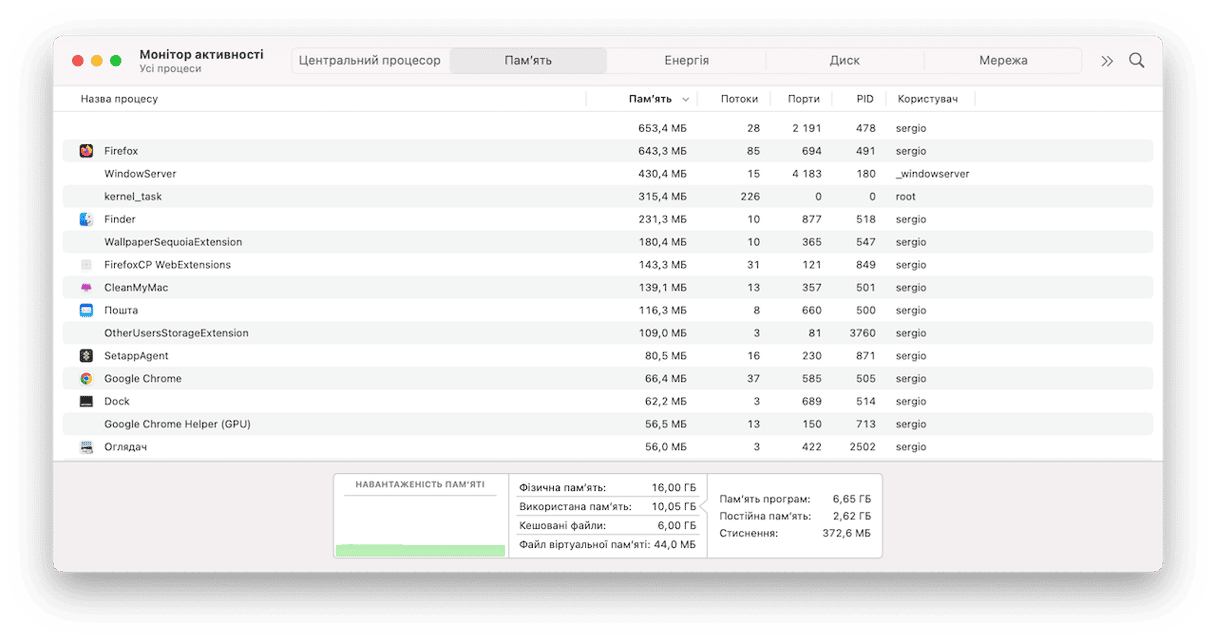
Task: Select the kernel_task process row
Action: pos(608,197)
